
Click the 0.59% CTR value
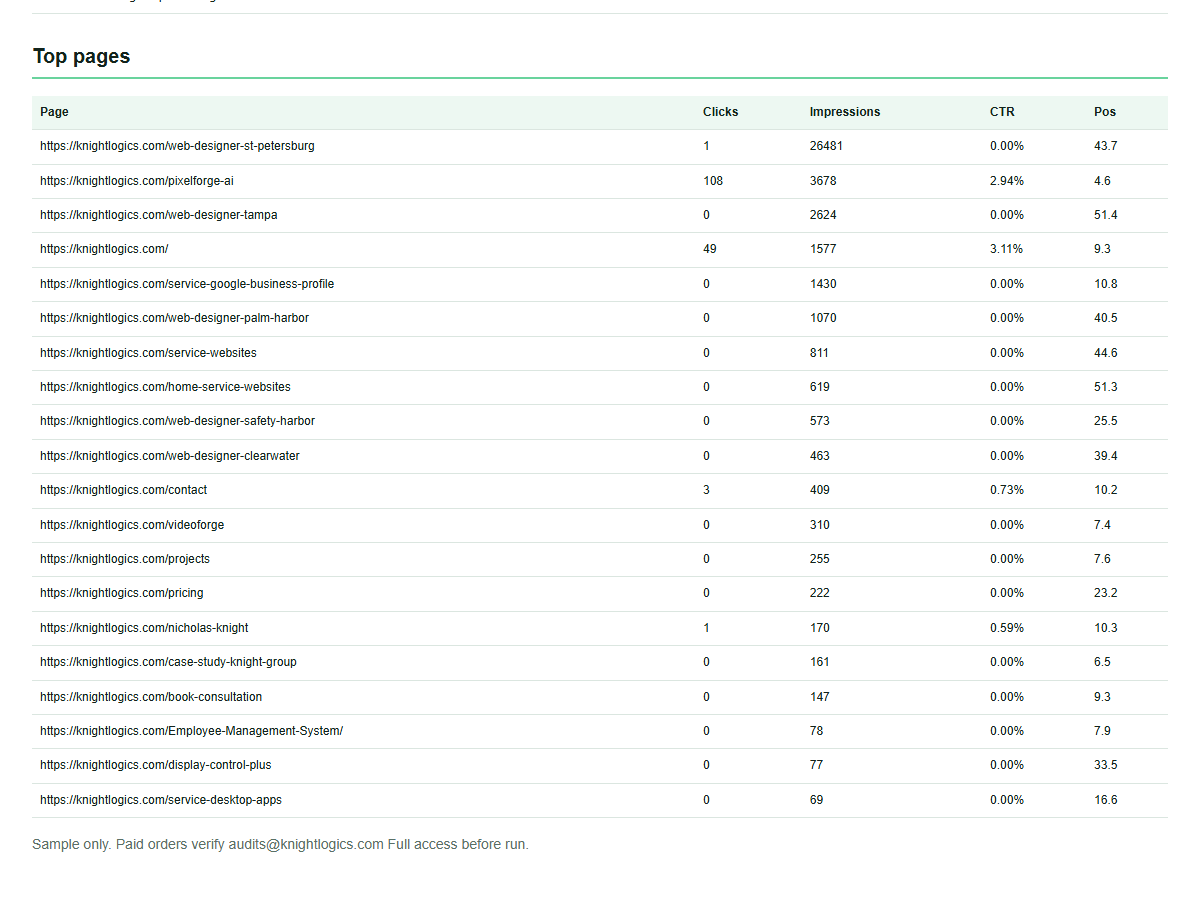(x=1007, y=628)
